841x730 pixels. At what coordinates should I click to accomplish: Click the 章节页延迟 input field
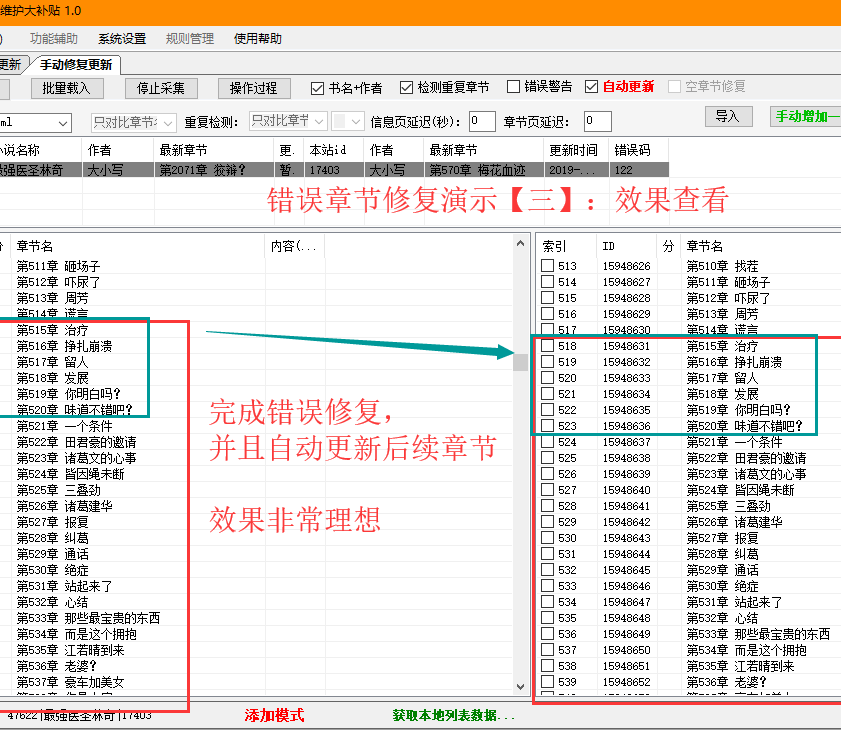(597, 121)
